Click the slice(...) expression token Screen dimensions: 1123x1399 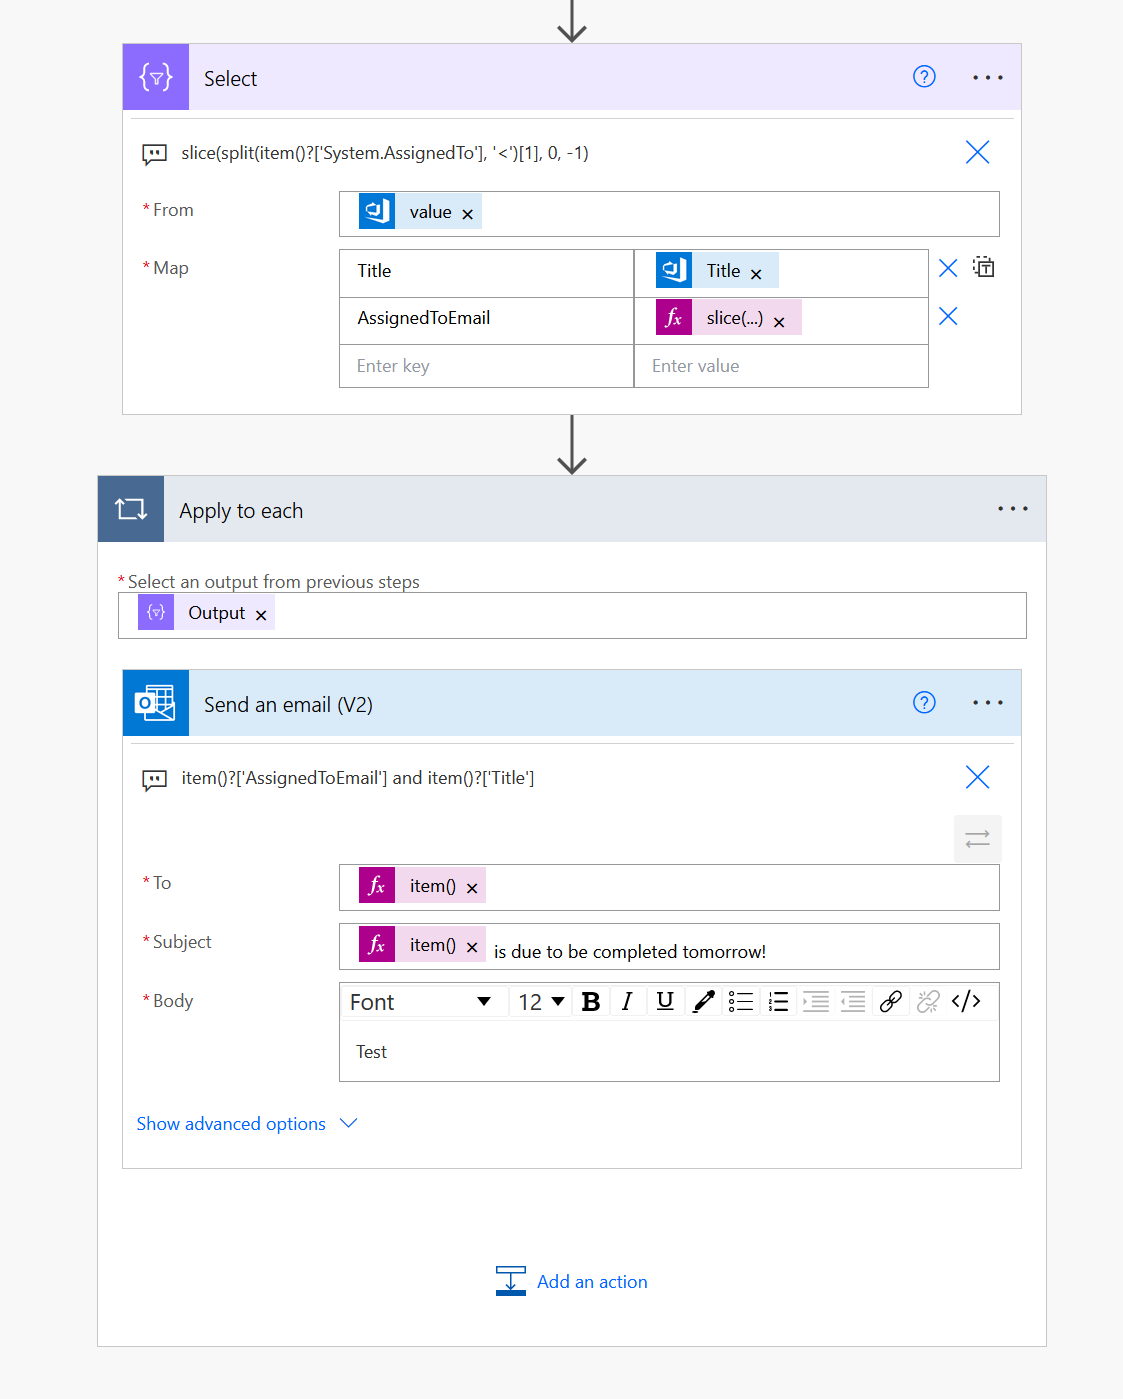[733, 318]
